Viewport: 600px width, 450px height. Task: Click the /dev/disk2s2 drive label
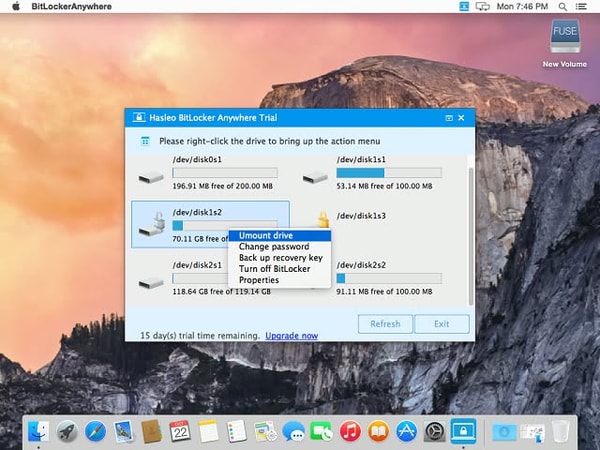click(361, 265)
